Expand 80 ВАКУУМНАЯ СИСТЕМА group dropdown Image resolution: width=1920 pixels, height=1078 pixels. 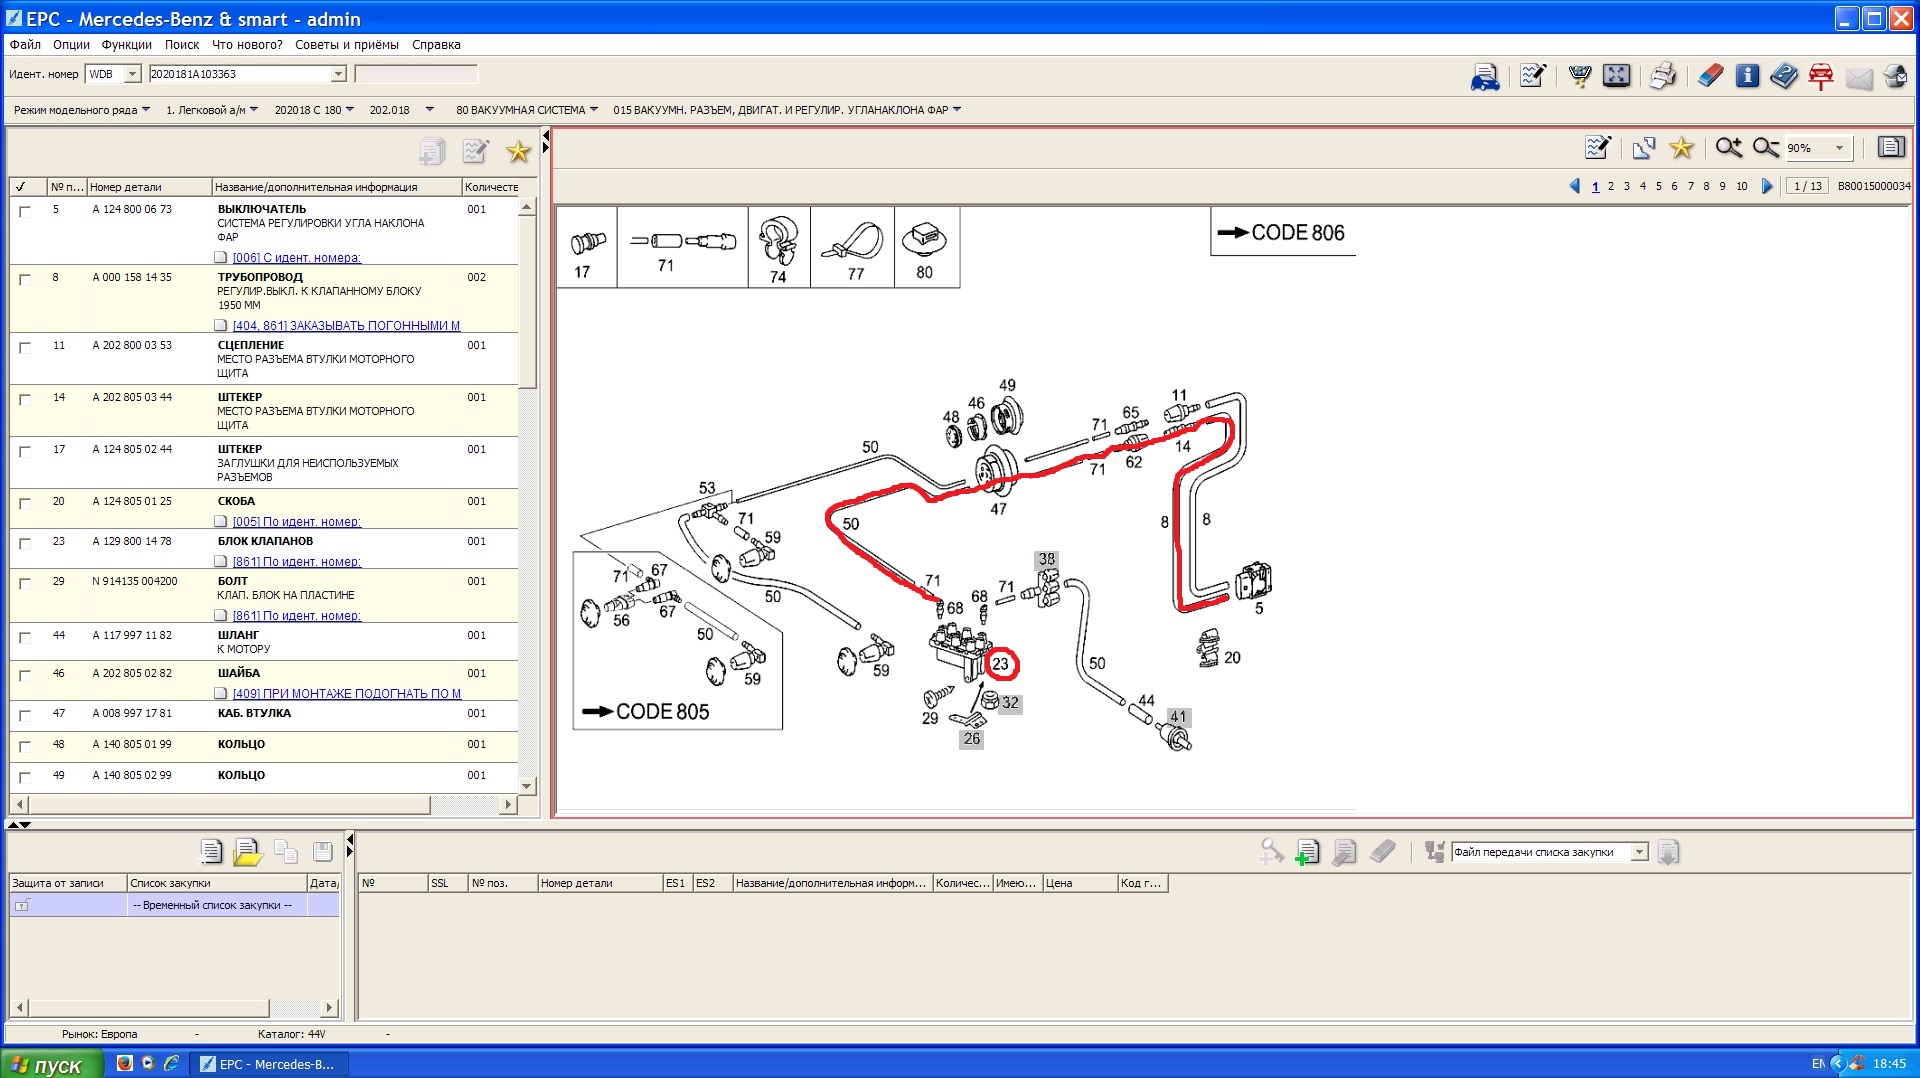tap(594, 110)
